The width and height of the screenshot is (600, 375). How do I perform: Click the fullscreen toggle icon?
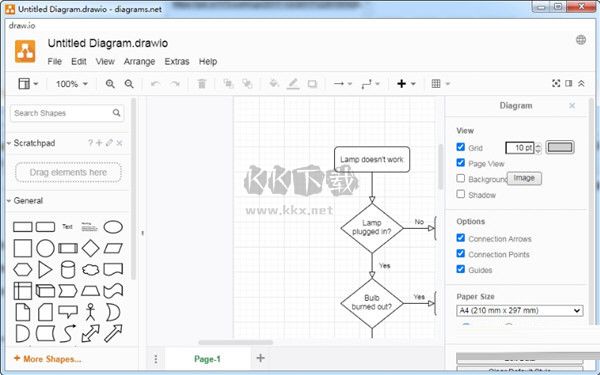point(556,83)
